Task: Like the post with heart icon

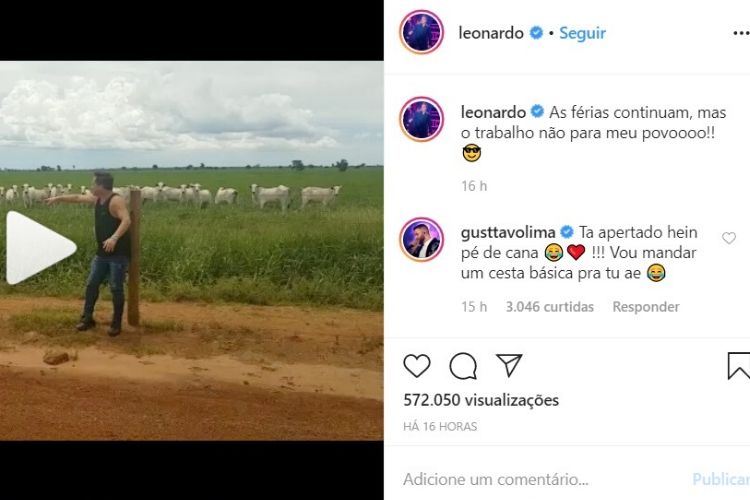Action: (417, 366)
